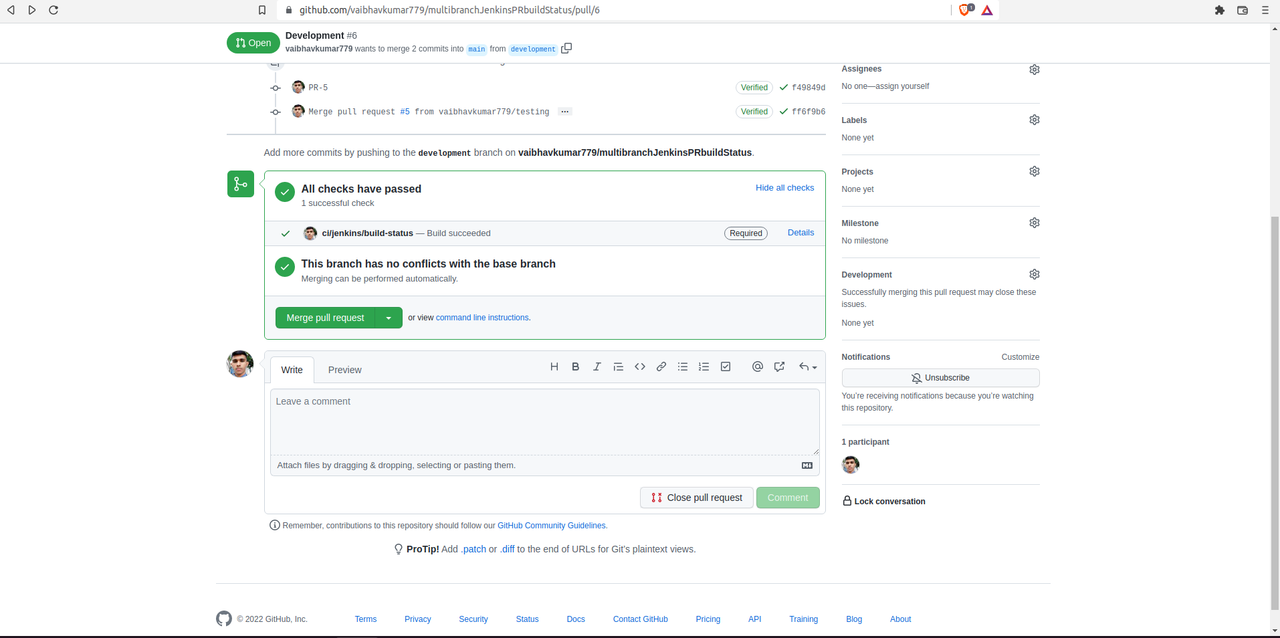Viewport: 1280px width, 638px height.
Task: Open command line instructions link
Action: tap(482, 318)
